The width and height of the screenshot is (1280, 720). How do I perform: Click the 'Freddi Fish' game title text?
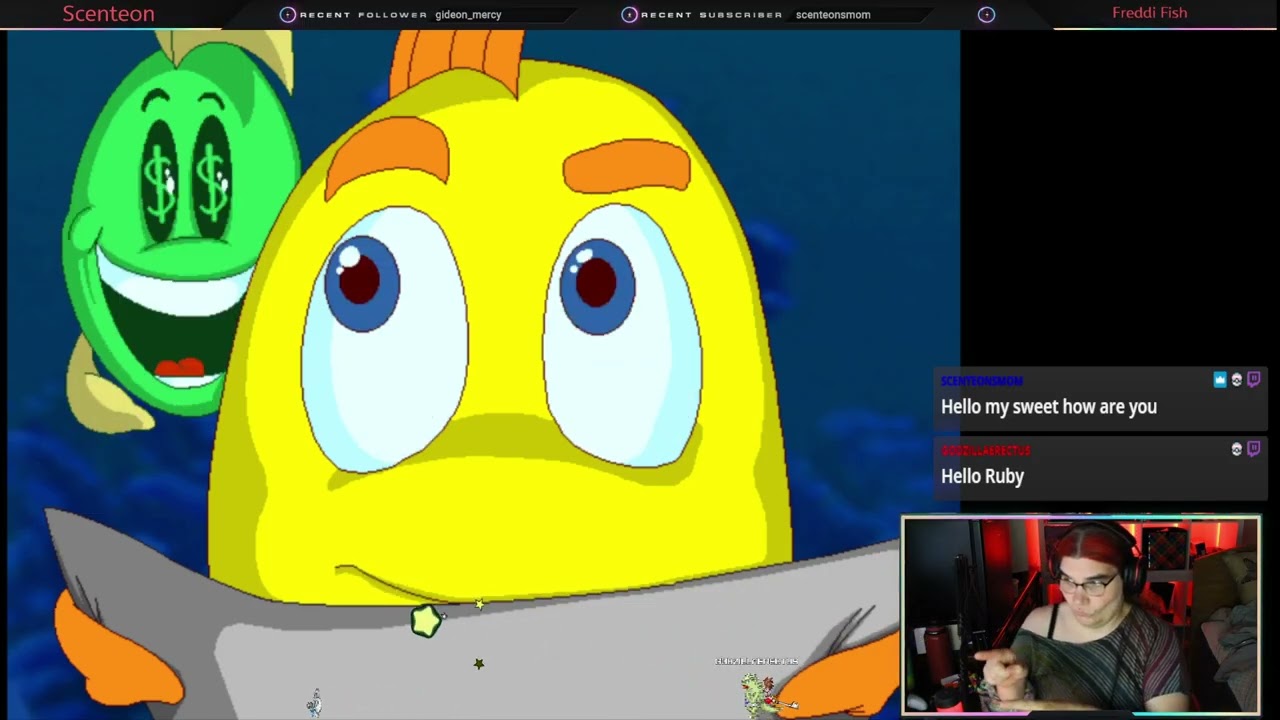coord(1150,13)
